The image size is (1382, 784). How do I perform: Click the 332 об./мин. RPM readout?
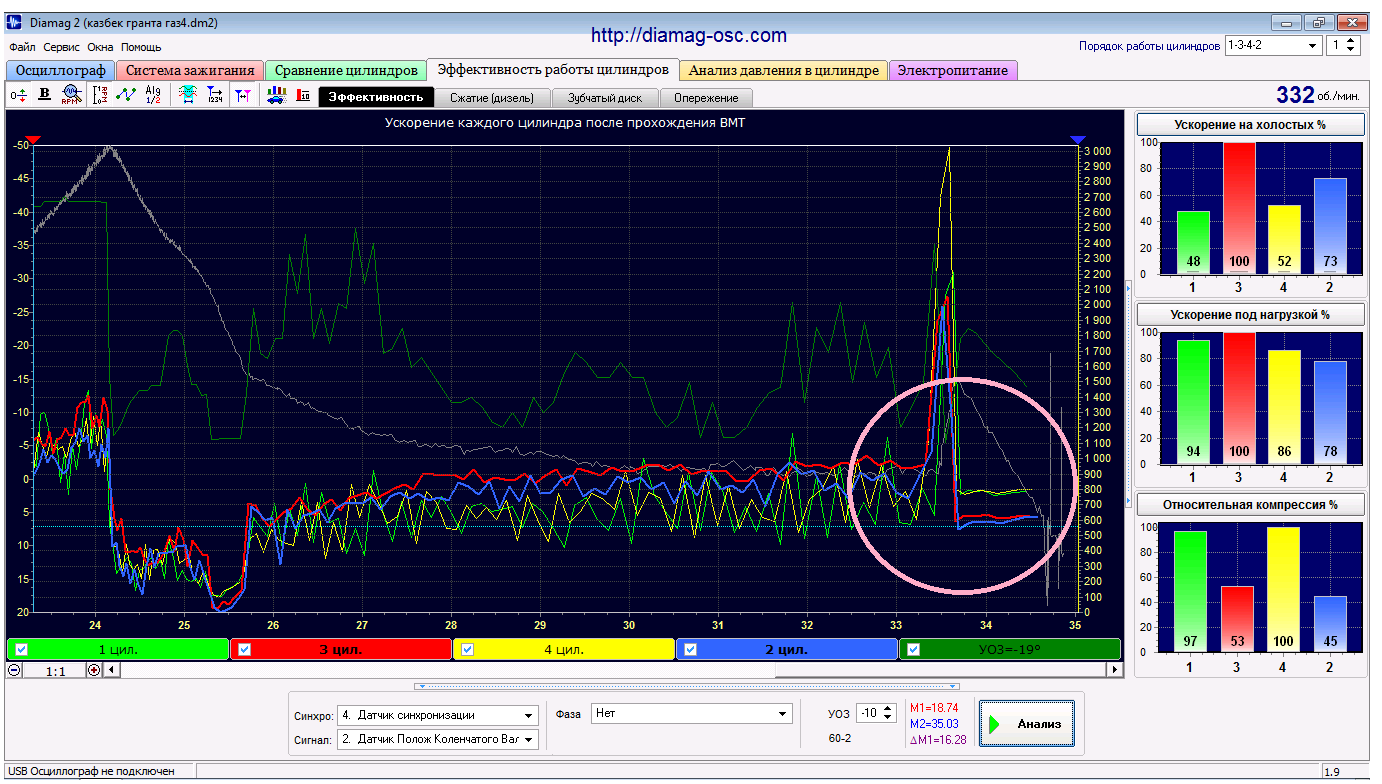[x=1319, y=95]
